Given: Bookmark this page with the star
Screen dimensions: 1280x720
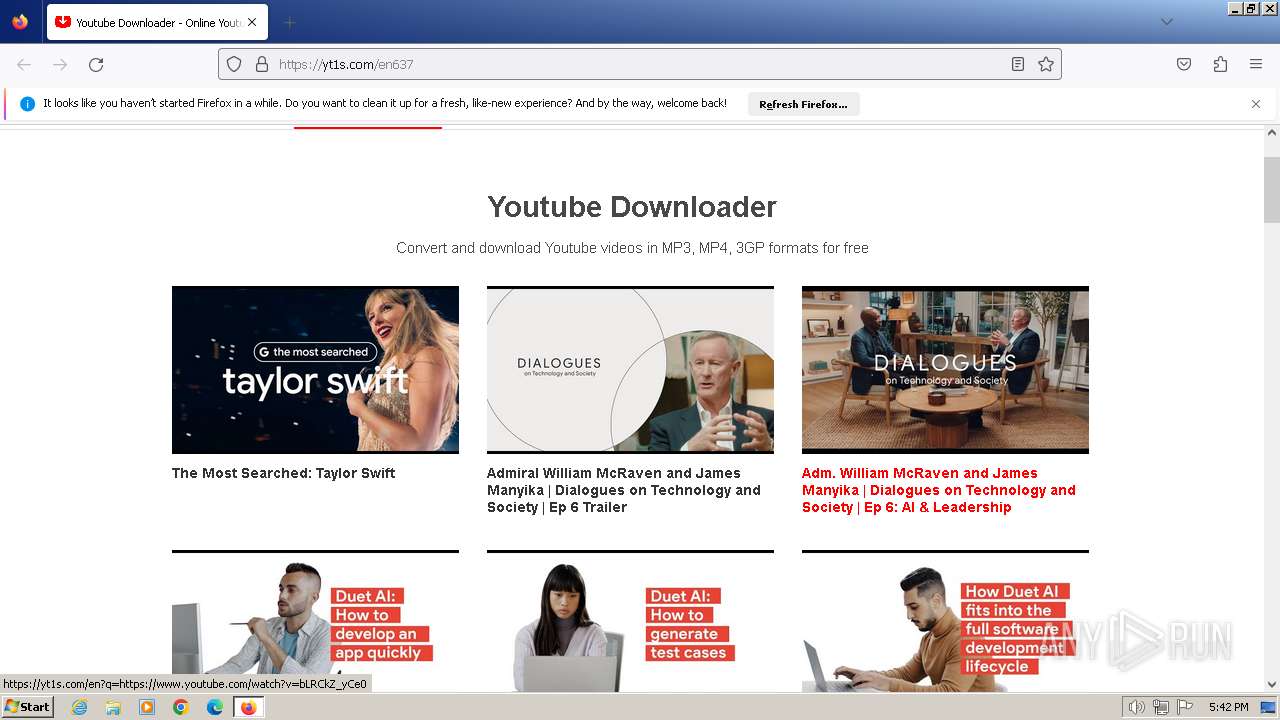Looking at the screenshot, I should (1046, 64).
